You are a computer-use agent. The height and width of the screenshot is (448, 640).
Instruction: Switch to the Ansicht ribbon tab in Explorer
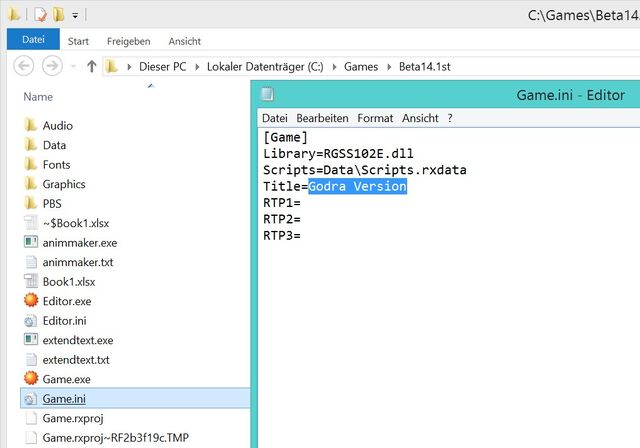tap(184, 41)
